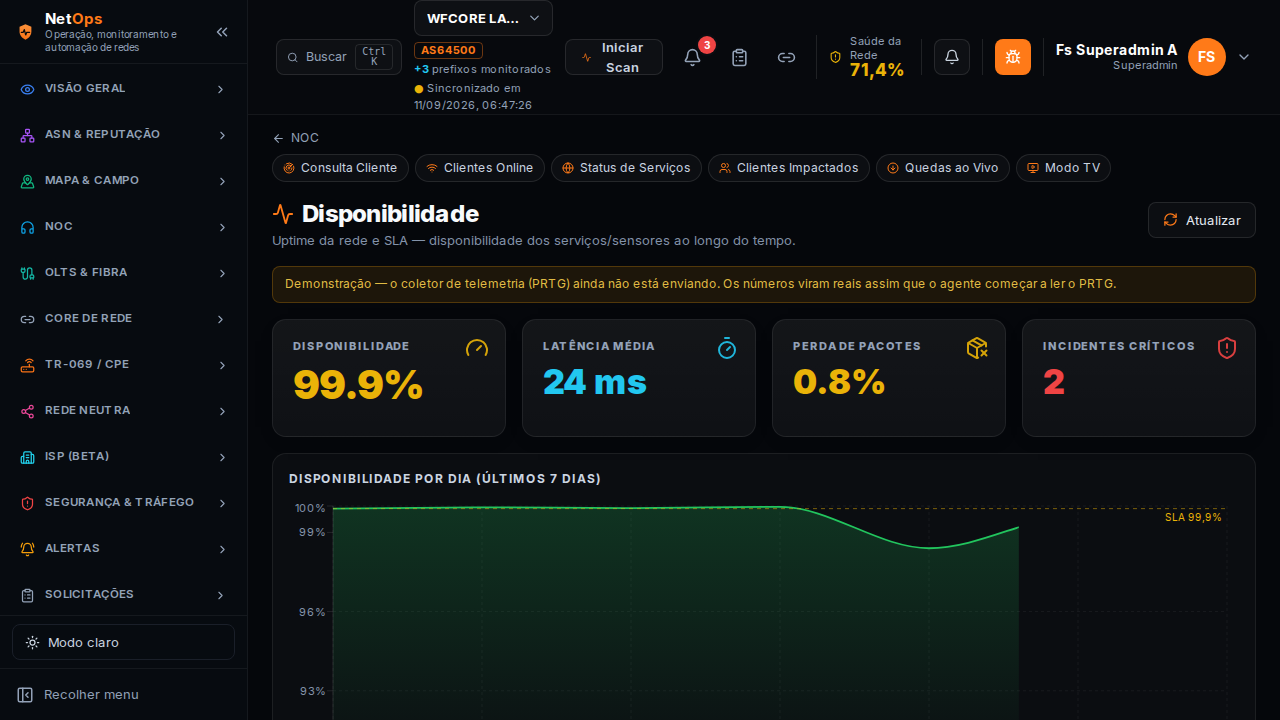Click the shield alert icon on Incidentes Críticos
This screenshot has width=1280, height=720.
1227,348
